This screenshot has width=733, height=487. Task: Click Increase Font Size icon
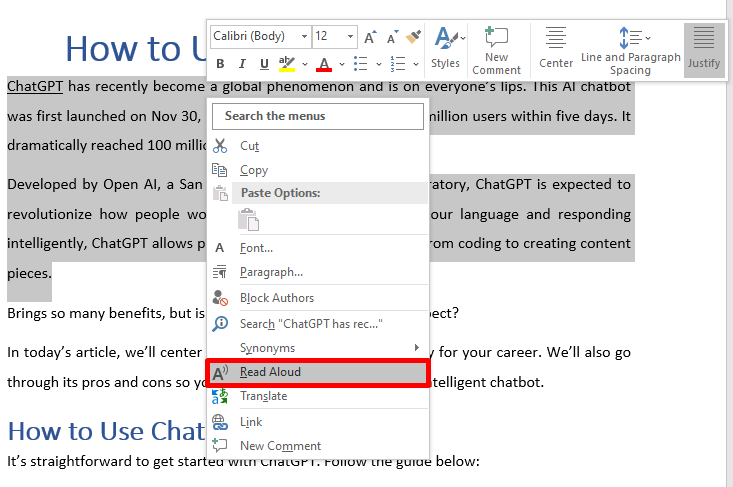[x=370, y=36]
